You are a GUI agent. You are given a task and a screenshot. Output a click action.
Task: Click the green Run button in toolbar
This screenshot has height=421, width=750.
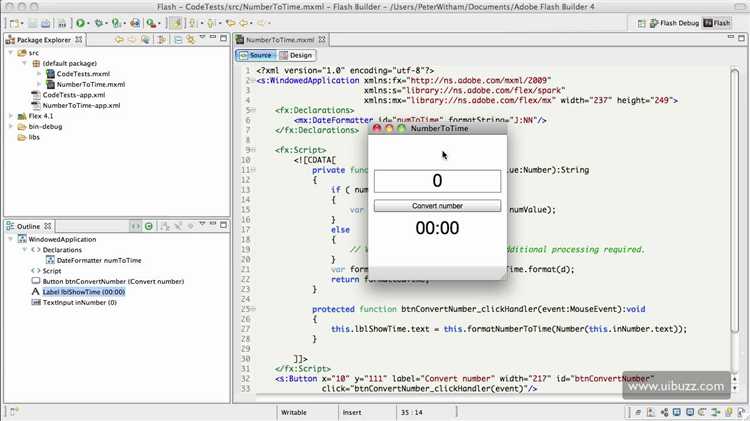[x=81, y=23]
